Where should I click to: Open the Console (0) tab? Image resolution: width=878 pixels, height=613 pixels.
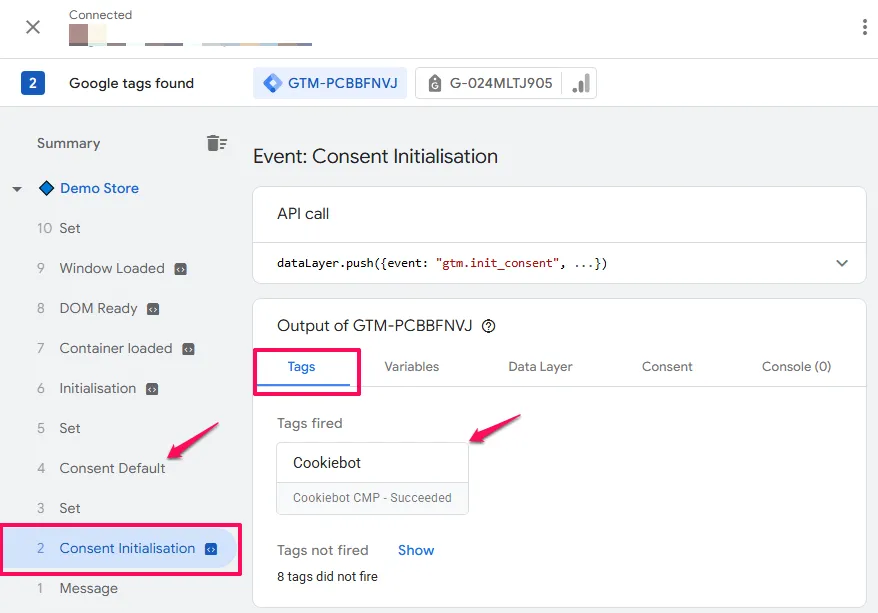(795, 366)
